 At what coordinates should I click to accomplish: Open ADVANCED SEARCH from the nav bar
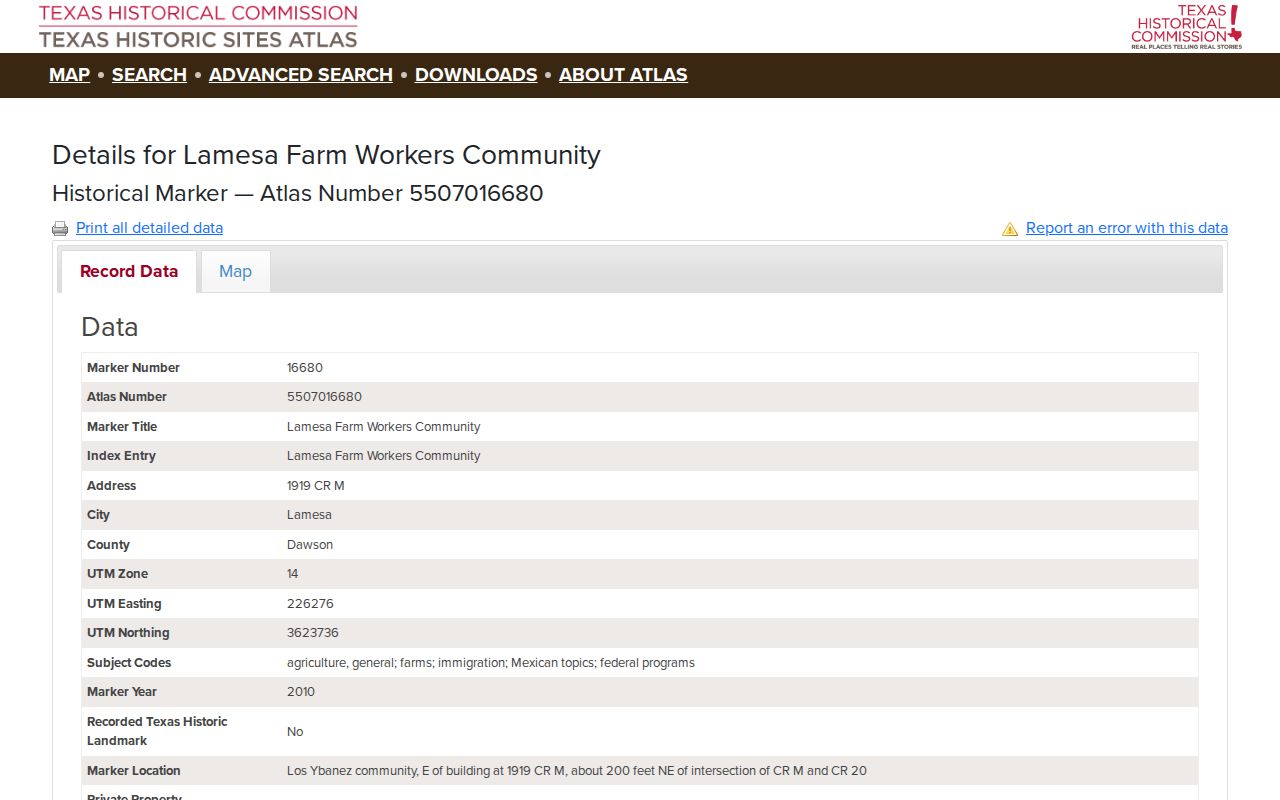(x=301, y=75)
